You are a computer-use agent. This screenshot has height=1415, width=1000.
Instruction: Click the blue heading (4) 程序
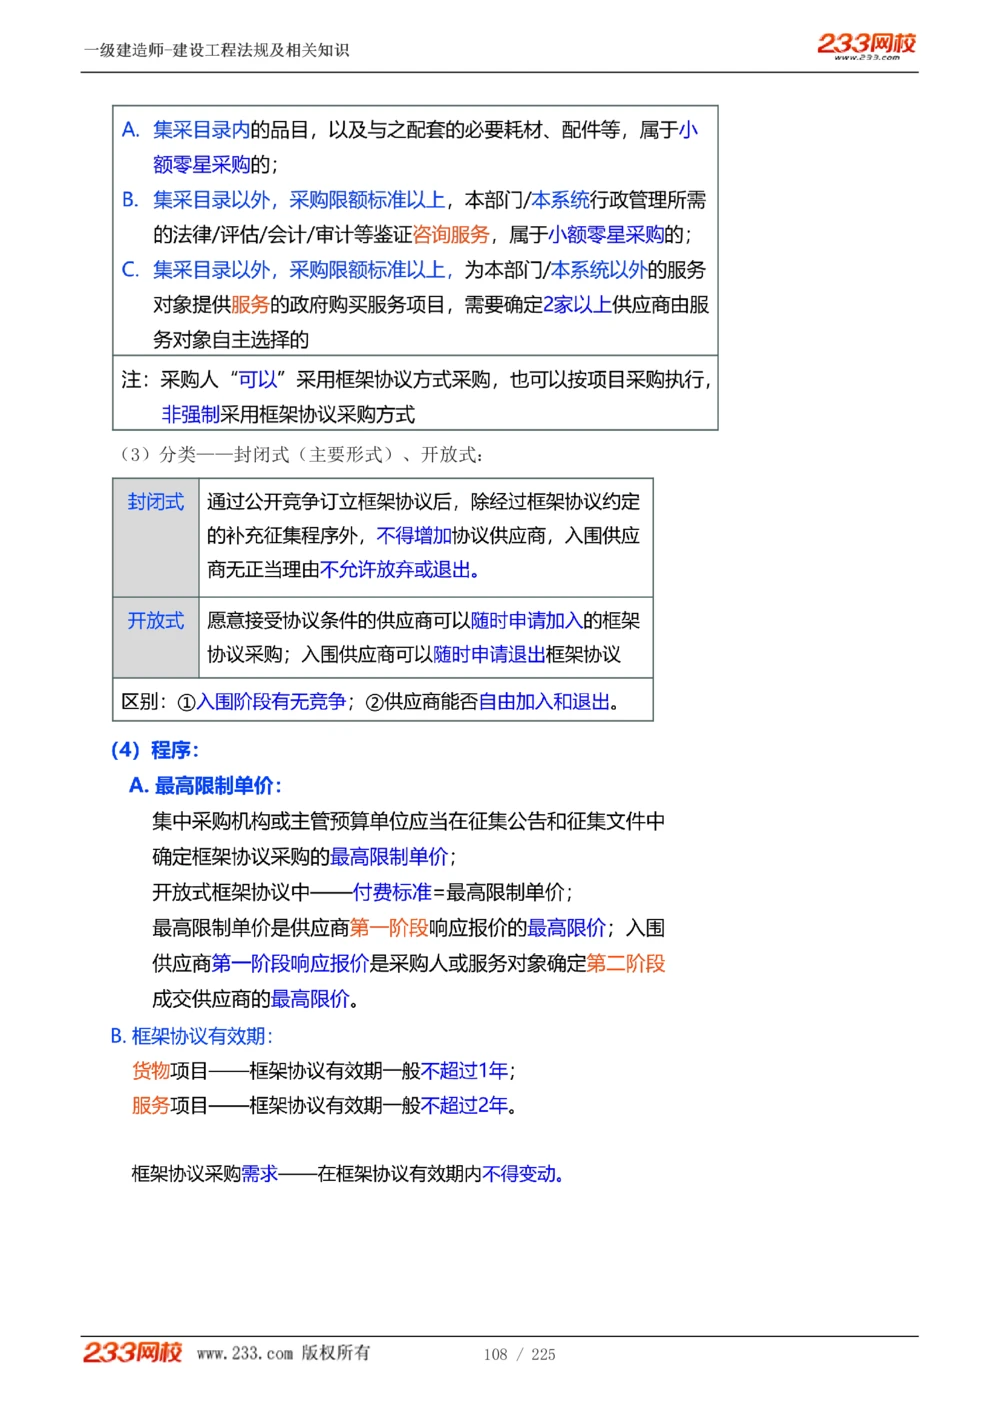click(157, 750)
